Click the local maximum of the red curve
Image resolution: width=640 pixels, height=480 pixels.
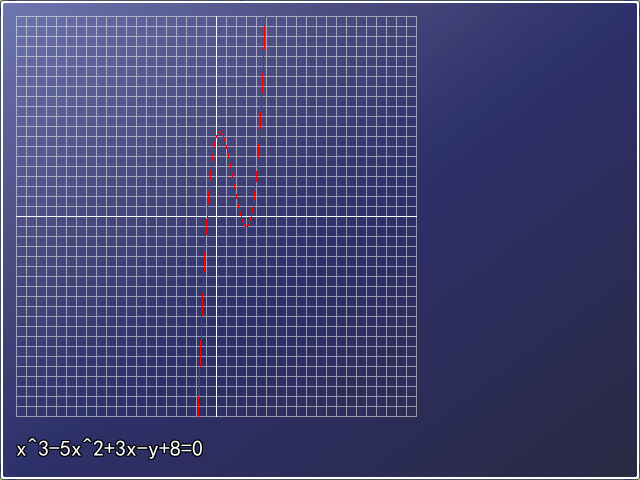tap(220, 132)
